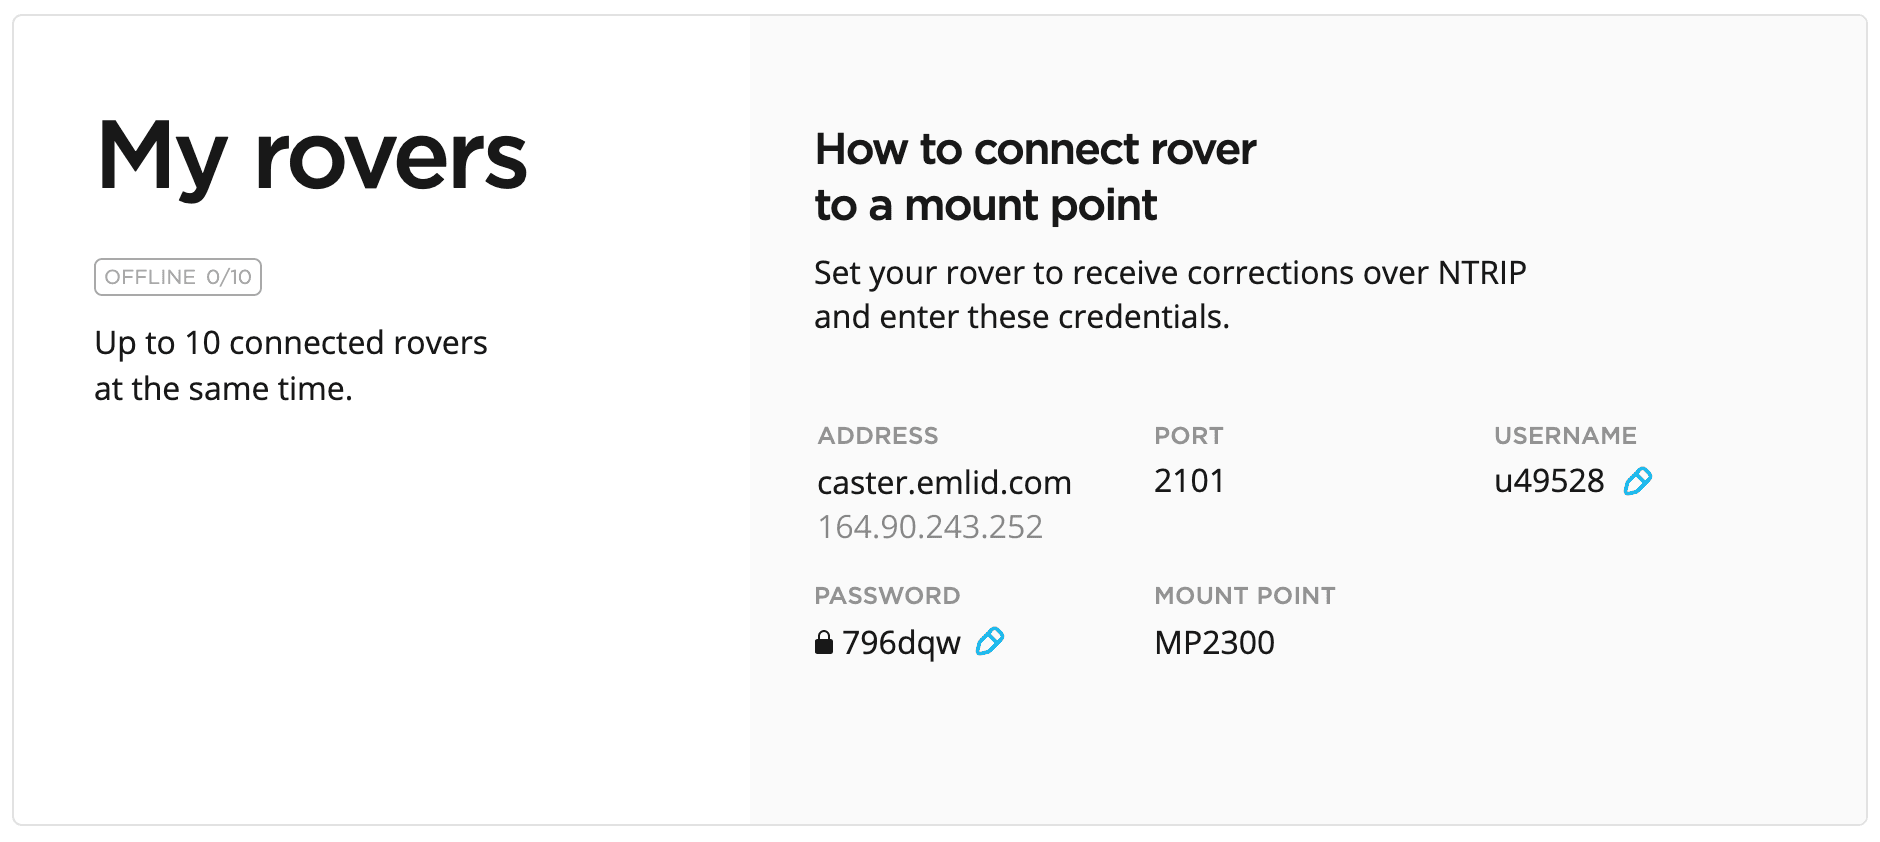Click the pencil icon next to username
The height and width of the screenshot is (842, 1880).
pos(1637,481)
